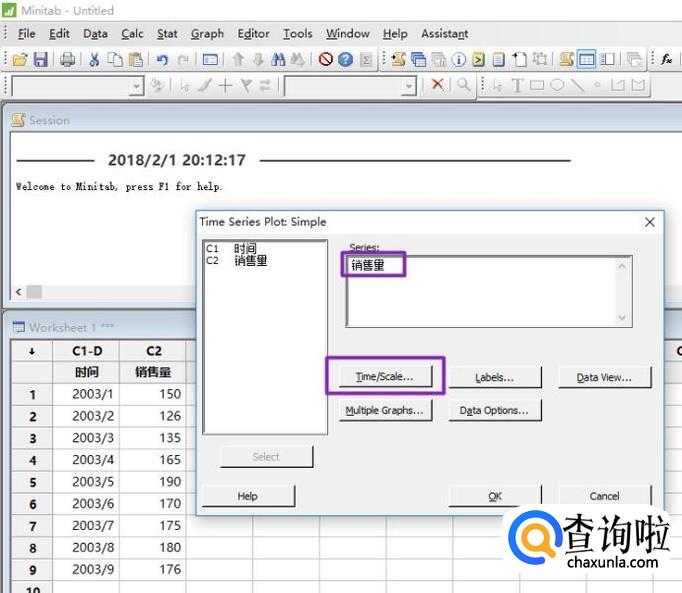Open the Data menu
This screenshot has height=593, width=682.
tap(95, 34)
